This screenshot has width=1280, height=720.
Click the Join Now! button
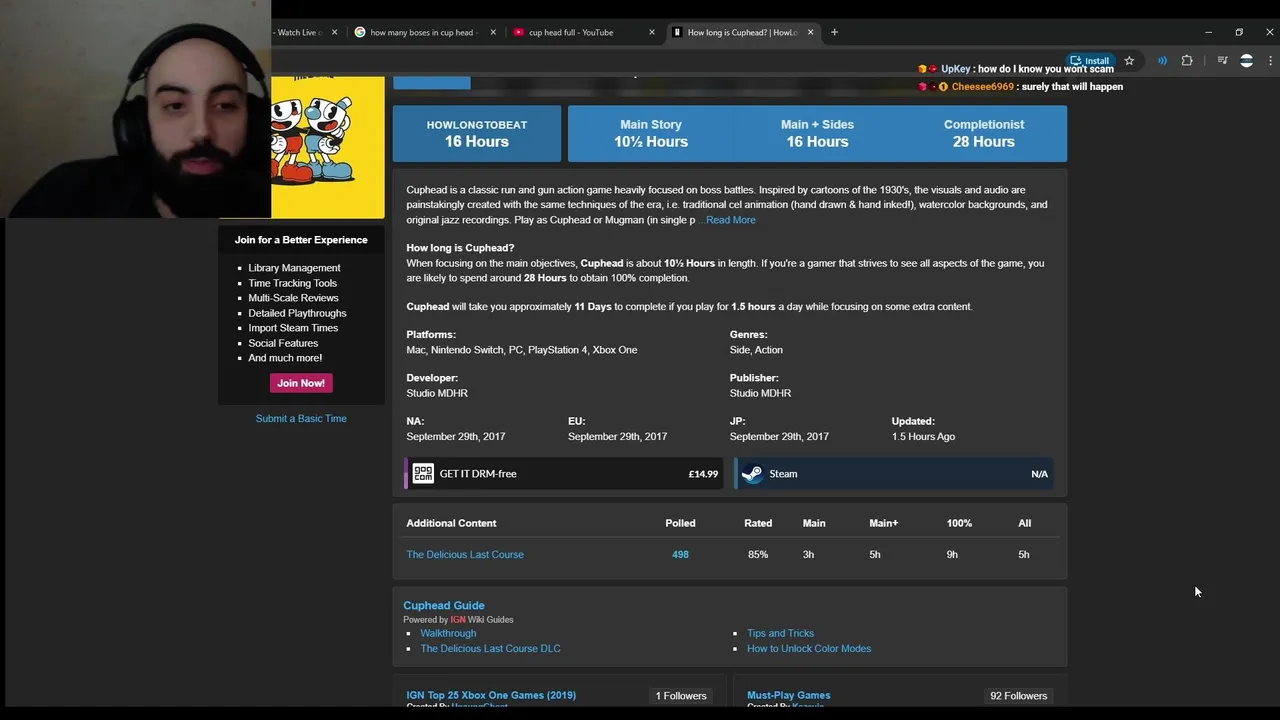coord(301,383)
